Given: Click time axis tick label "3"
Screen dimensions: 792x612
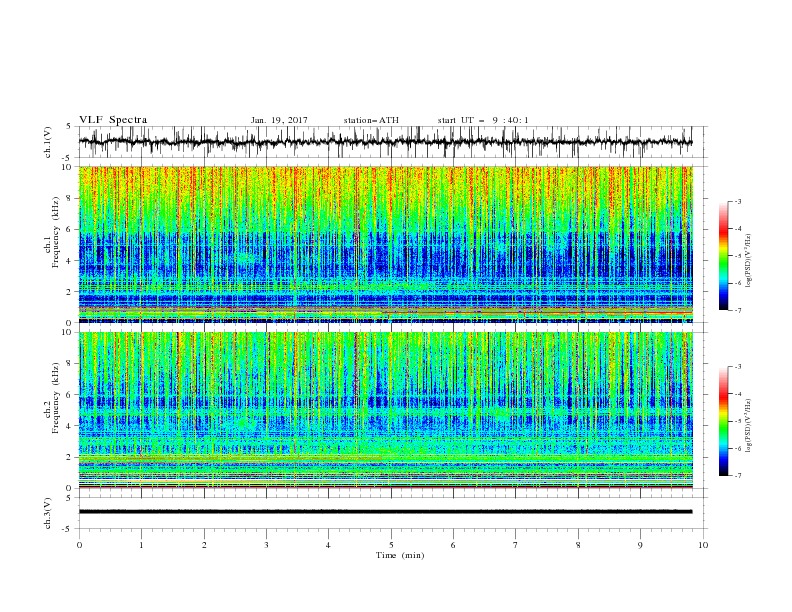Looking at the screenshot, I should click(266, 545).
